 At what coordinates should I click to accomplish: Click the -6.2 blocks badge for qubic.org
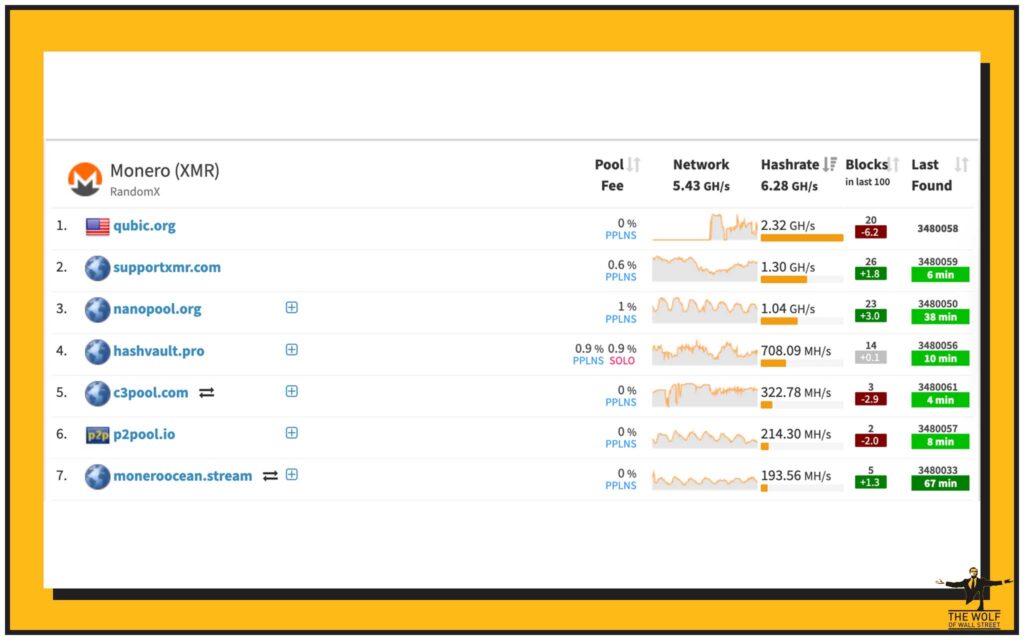coord(871,232)
